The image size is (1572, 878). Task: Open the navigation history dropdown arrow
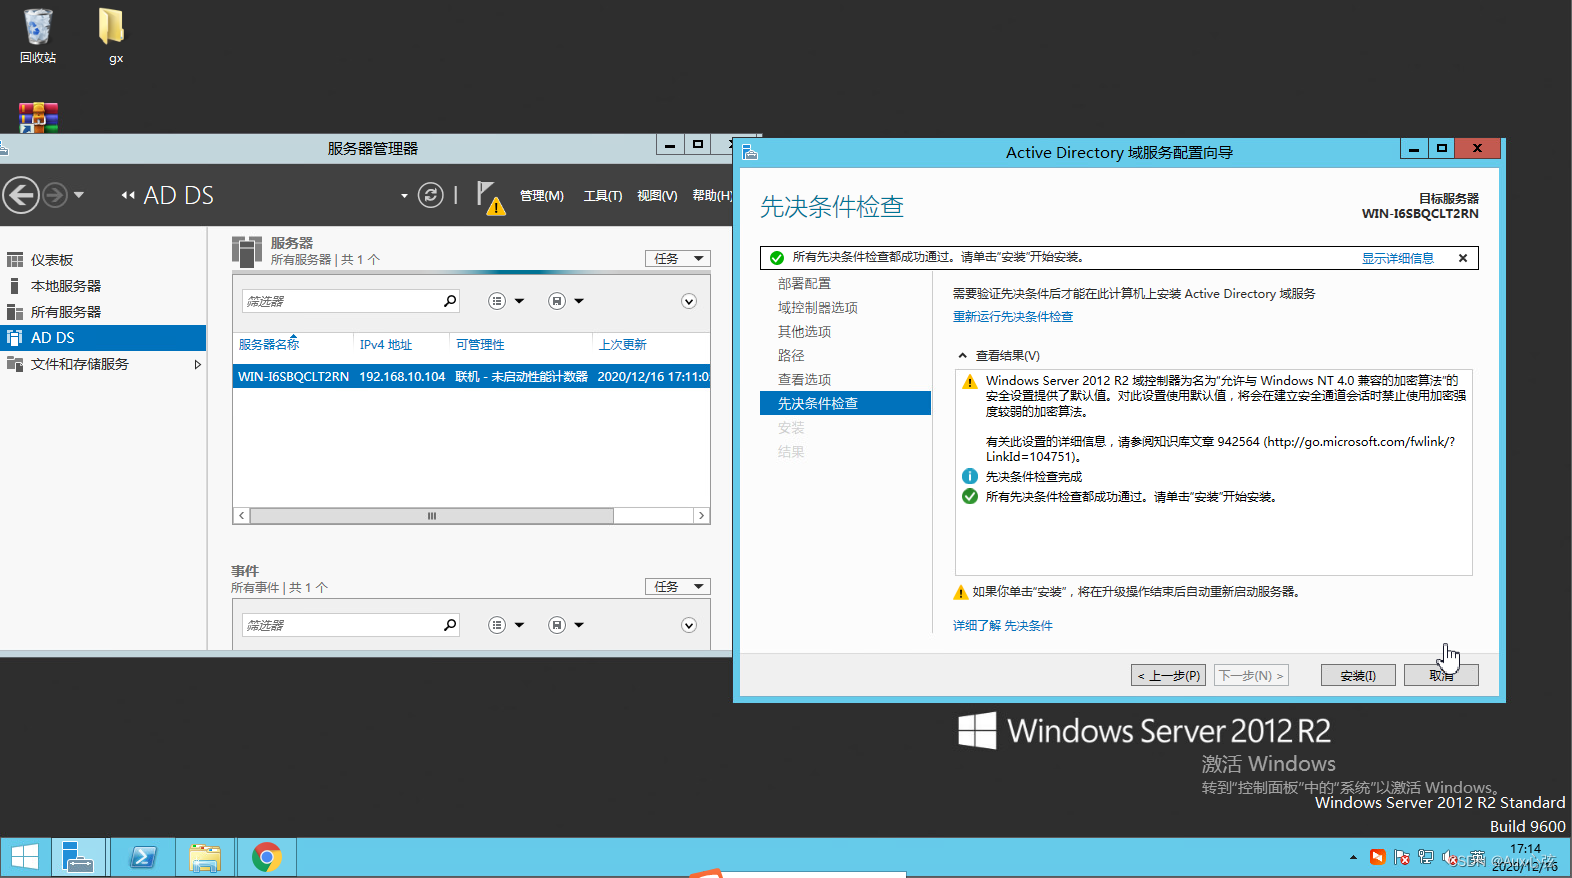tap(79, 195)
